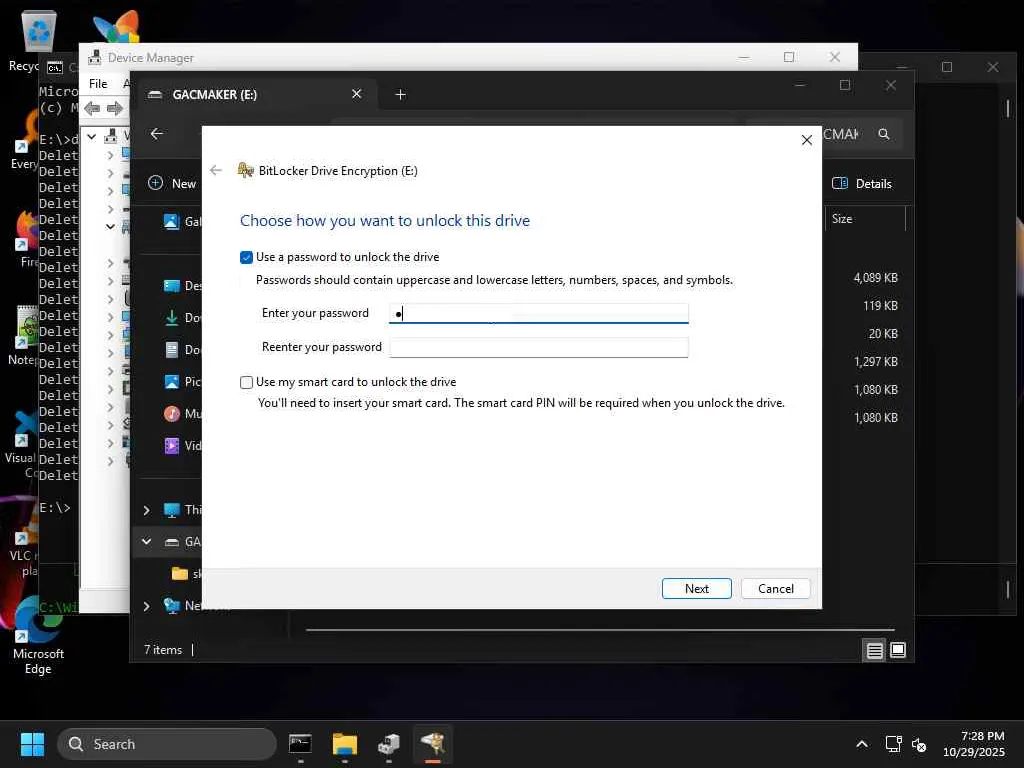Screen dimensions: 1024x768
Task: Select the 4,089 KB file size cell
Action: point(875,278)
